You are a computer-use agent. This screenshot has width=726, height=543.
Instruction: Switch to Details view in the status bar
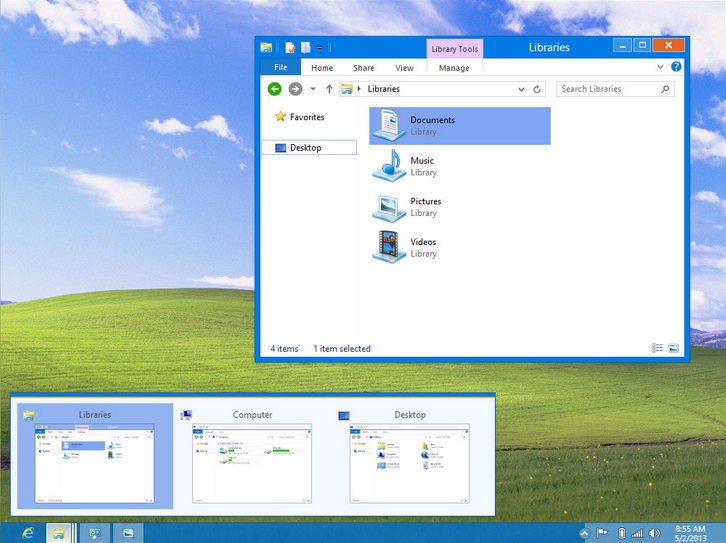pos(657,348)
